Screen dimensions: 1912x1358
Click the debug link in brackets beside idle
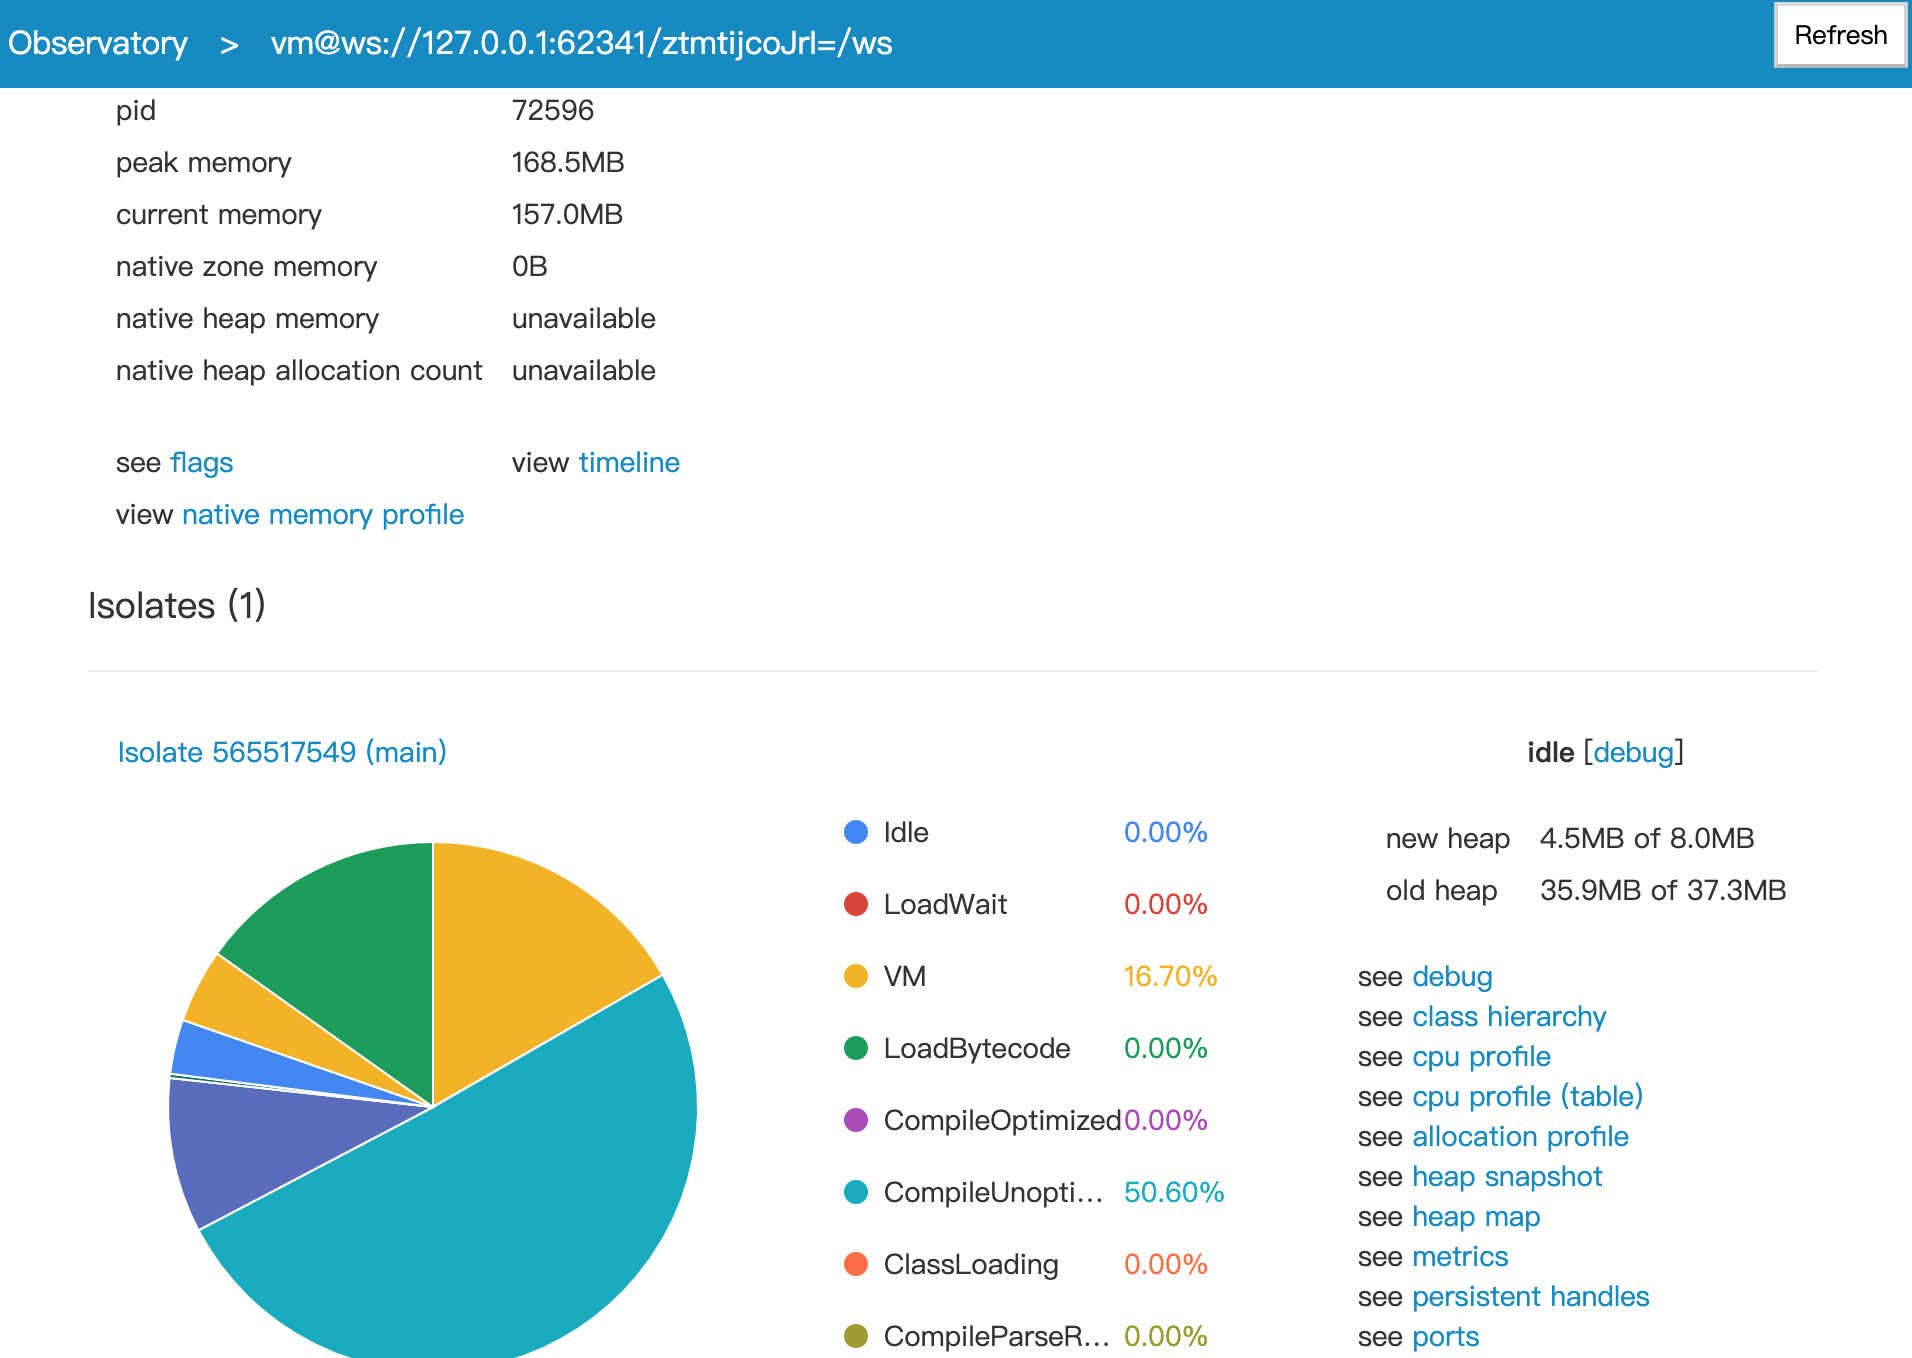pyautogui.click(x=1634, y=752)
